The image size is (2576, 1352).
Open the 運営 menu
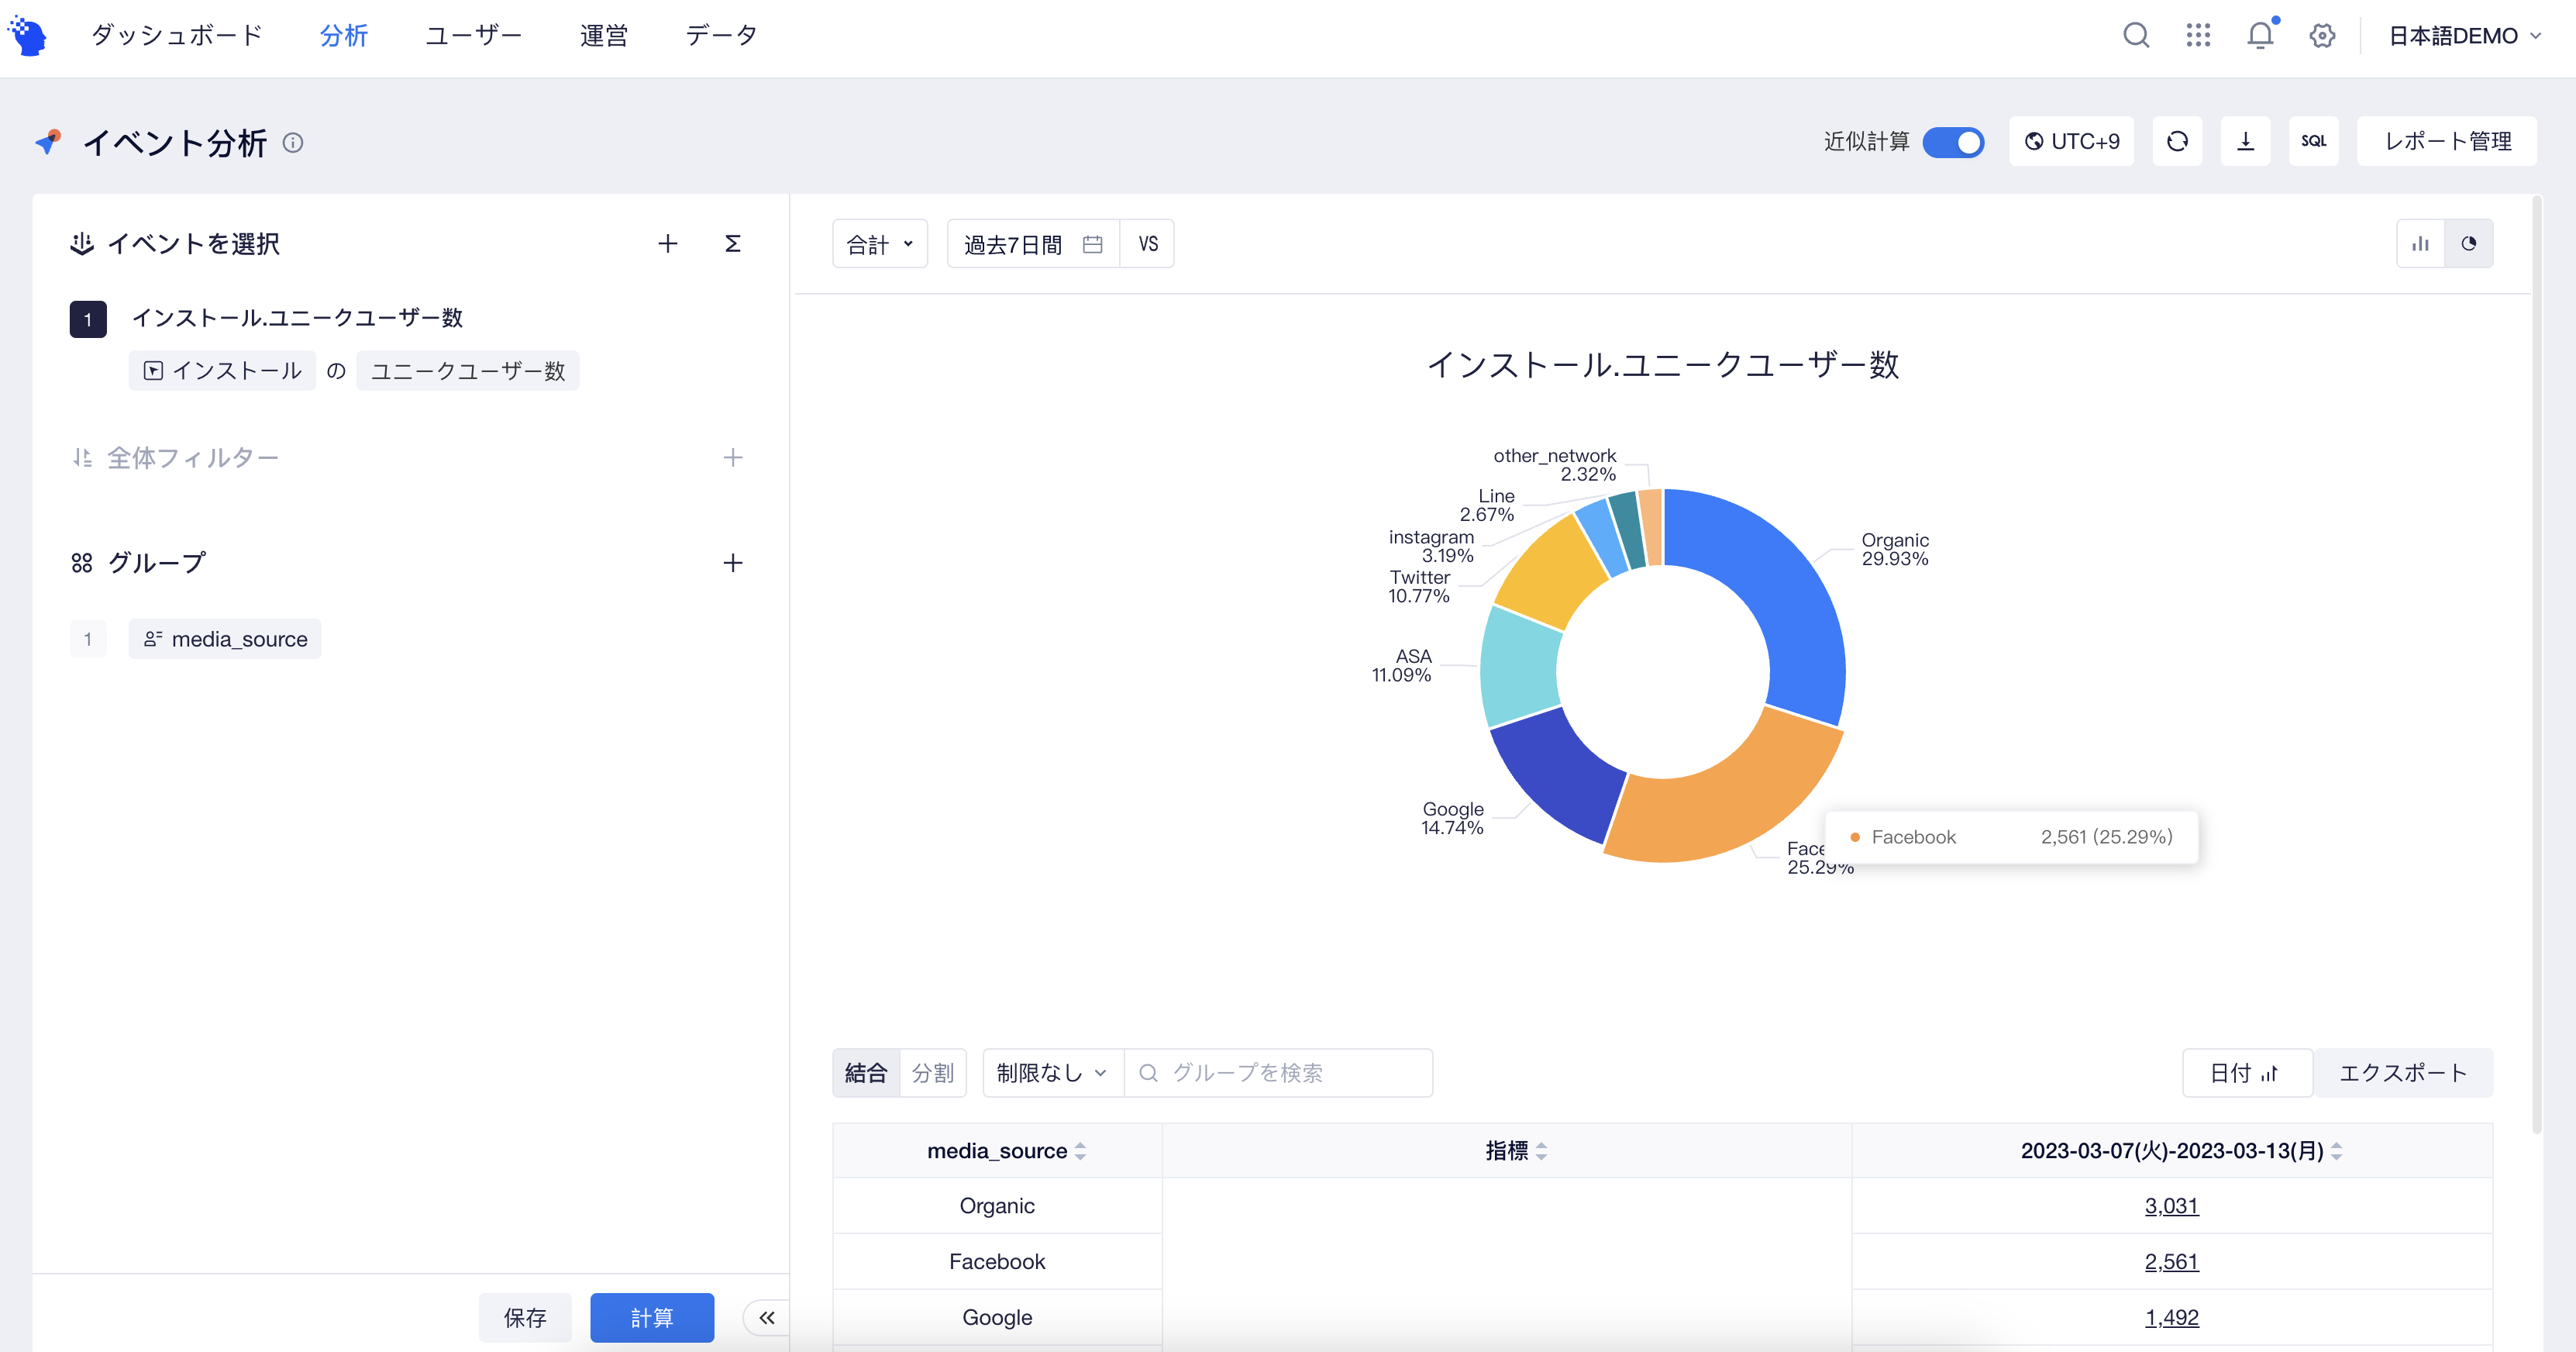point(603,36)
